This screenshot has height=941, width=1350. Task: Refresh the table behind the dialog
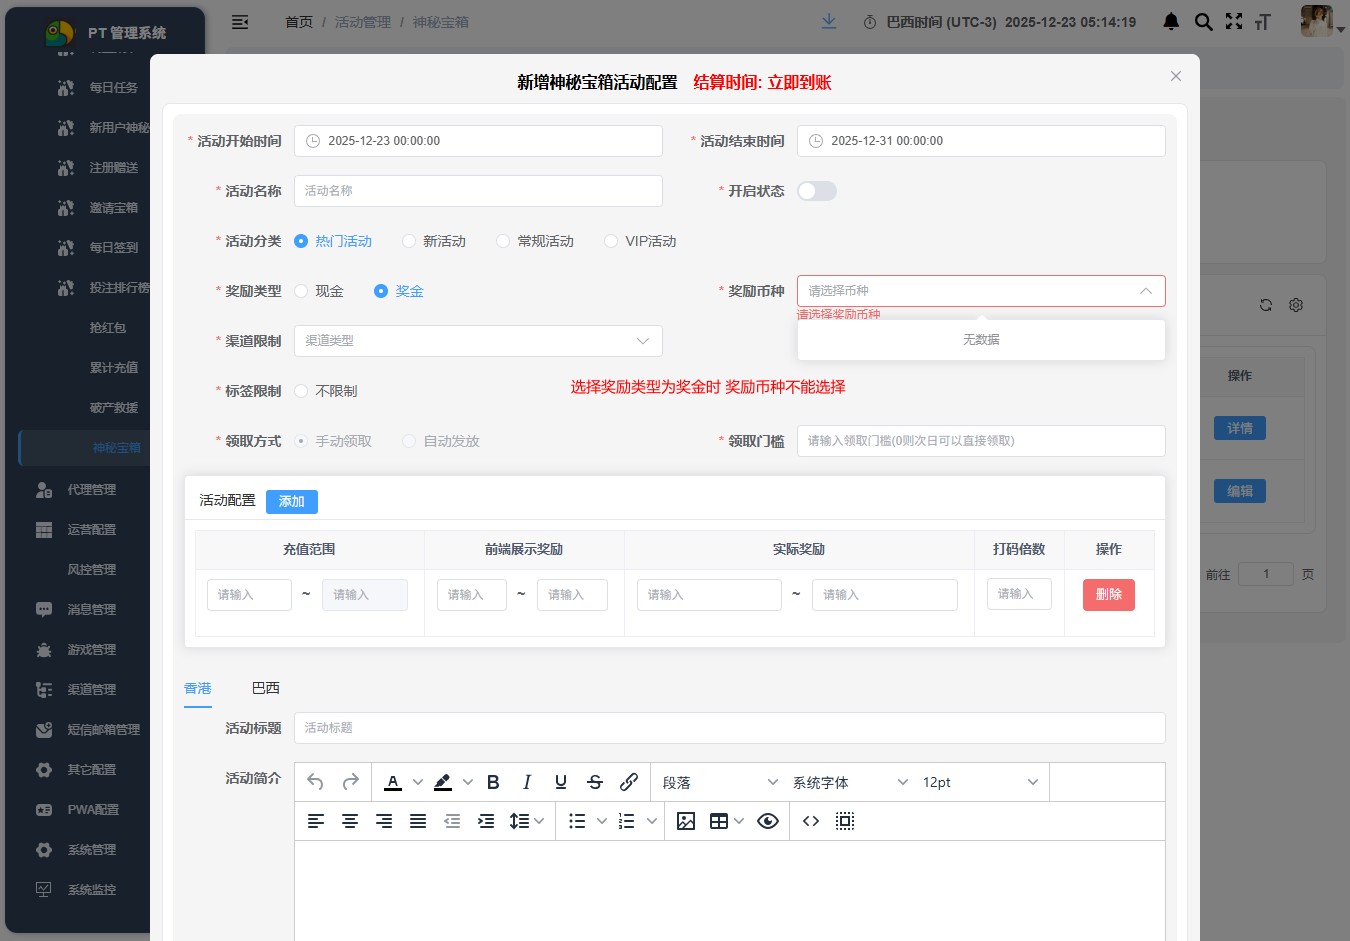pos(1266,305)
